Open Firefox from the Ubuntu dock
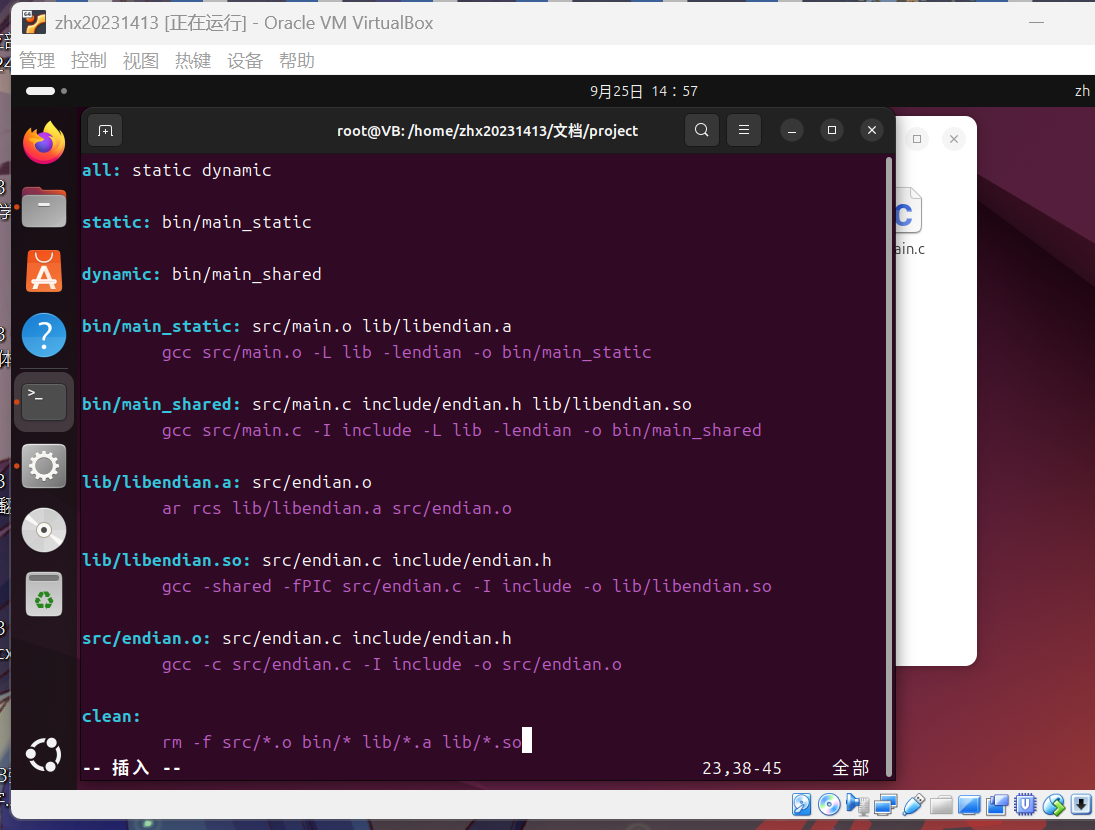This screenshot has height=830, width=1095. (44, 143)
